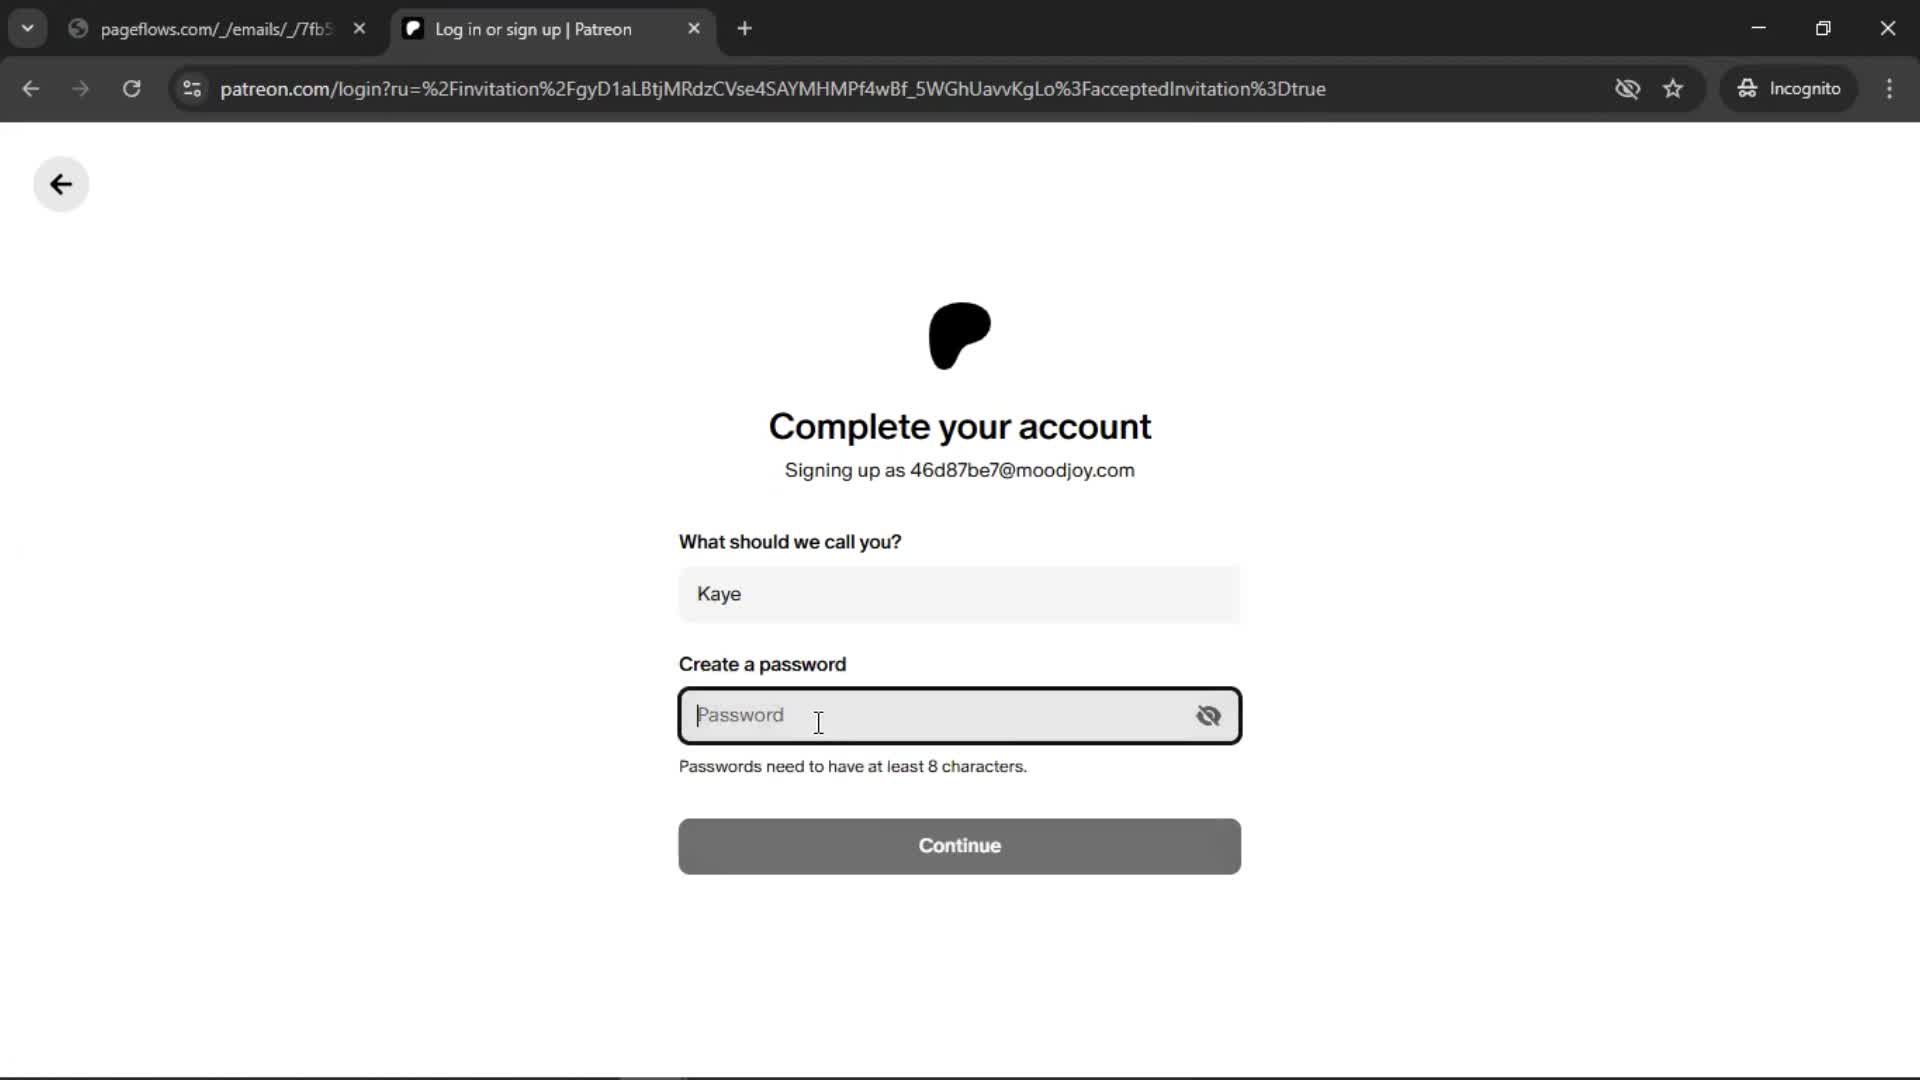Click the 'Complete your account' heading
The height and width of the screenshot is (1080, 1920).
pos(960,427)
